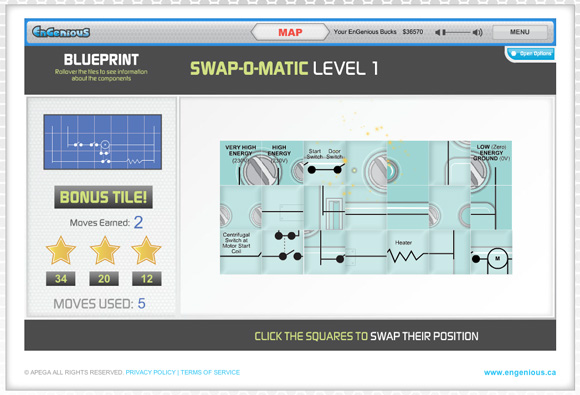This screenshot has width=580, height=395.
Task: Click the EnGenious logo
Action: (x=61, y=32)
